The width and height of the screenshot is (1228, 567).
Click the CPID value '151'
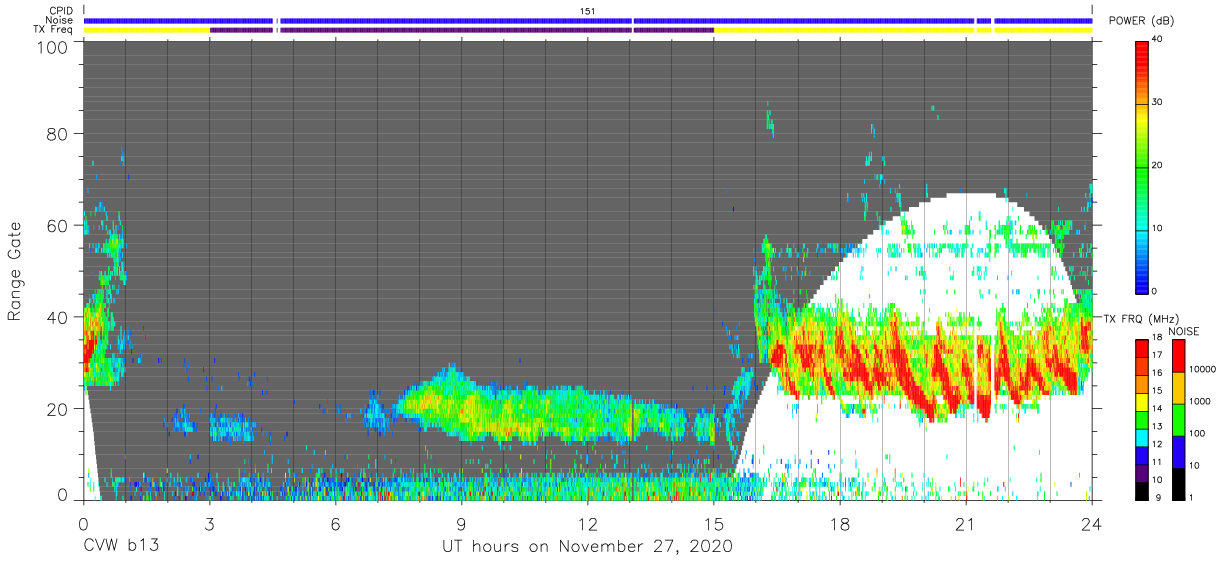tap(588, 10)
